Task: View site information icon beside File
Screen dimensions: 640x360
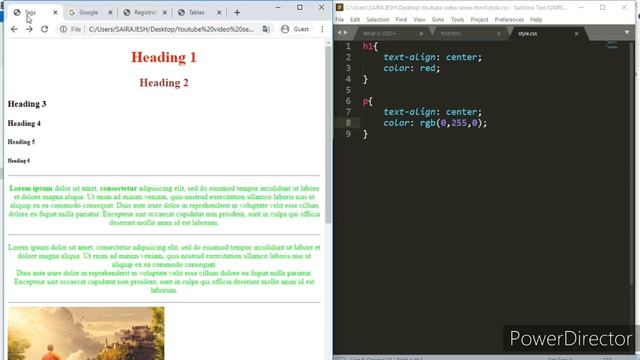Action: point(63,29)
